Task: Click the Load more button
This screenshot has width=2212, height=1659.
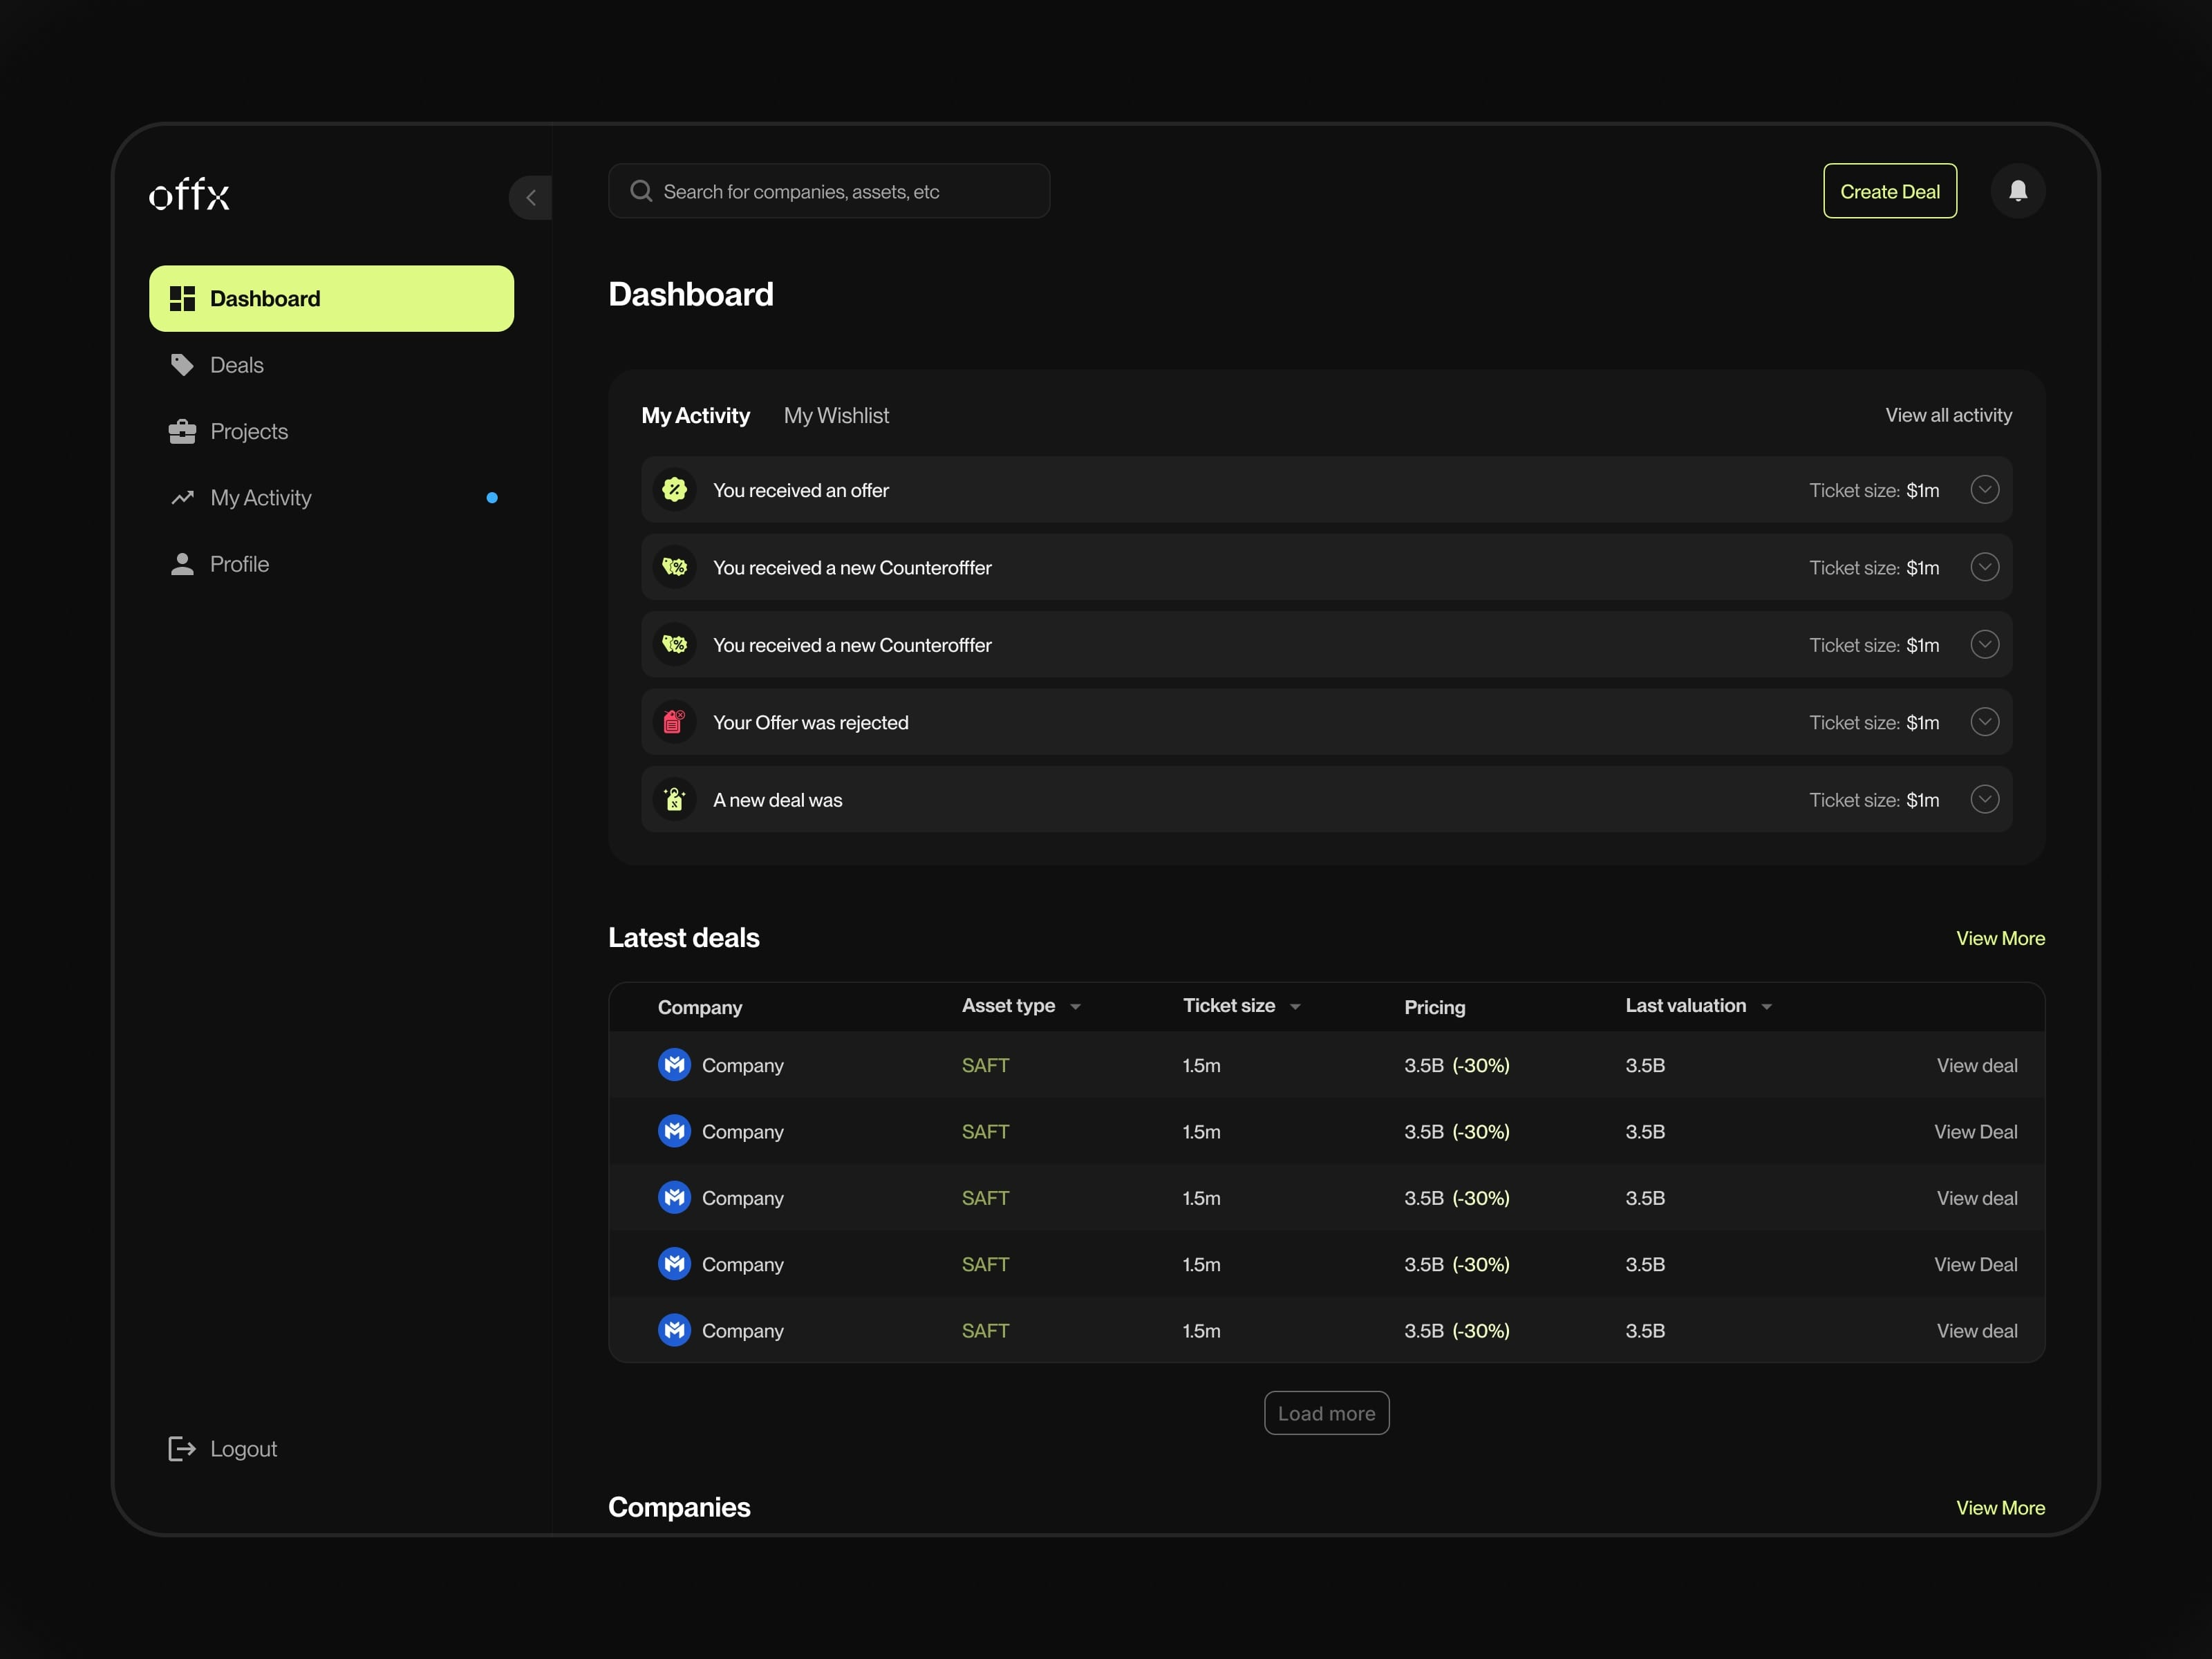Action: point(1326,1413)
